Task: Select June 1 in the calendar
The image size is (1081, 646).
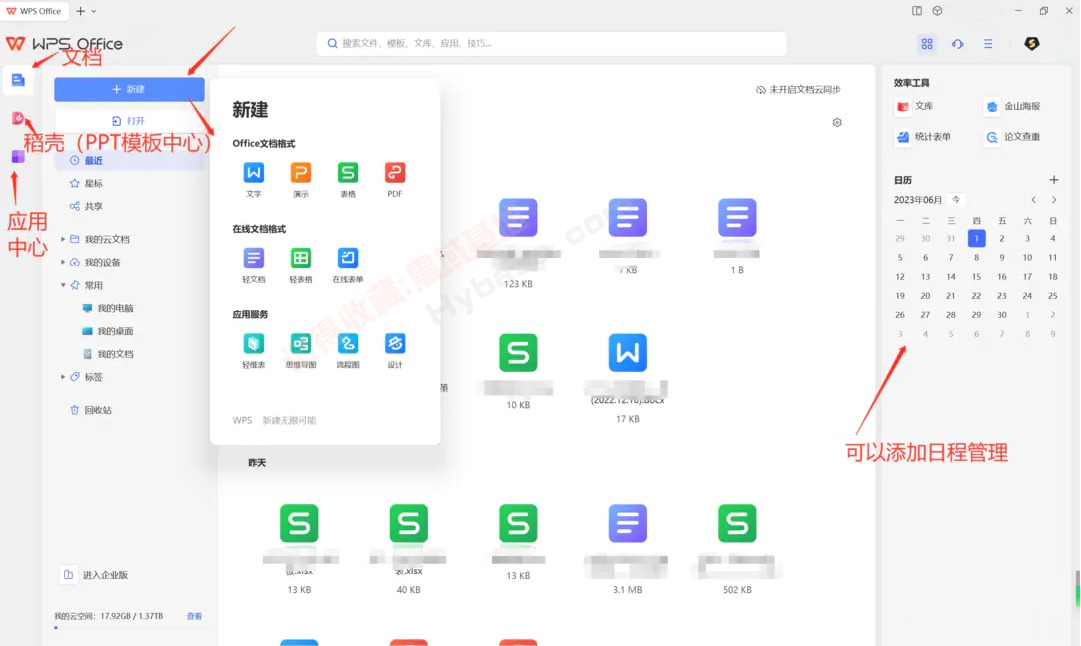Action: point(976,239)
